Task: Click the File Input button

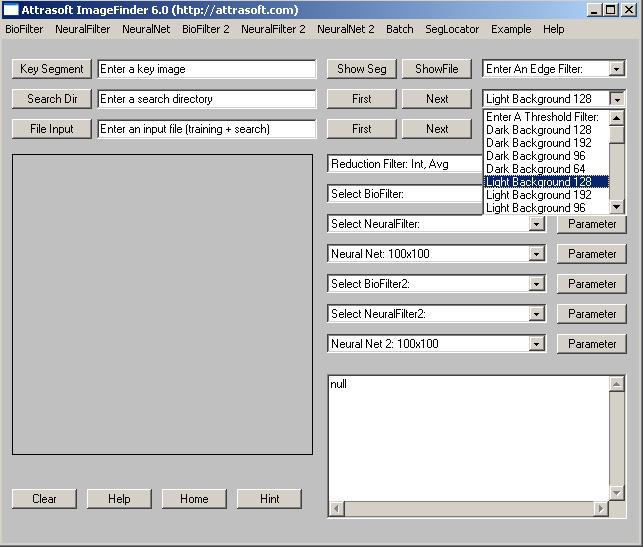Action: (52, 129)
